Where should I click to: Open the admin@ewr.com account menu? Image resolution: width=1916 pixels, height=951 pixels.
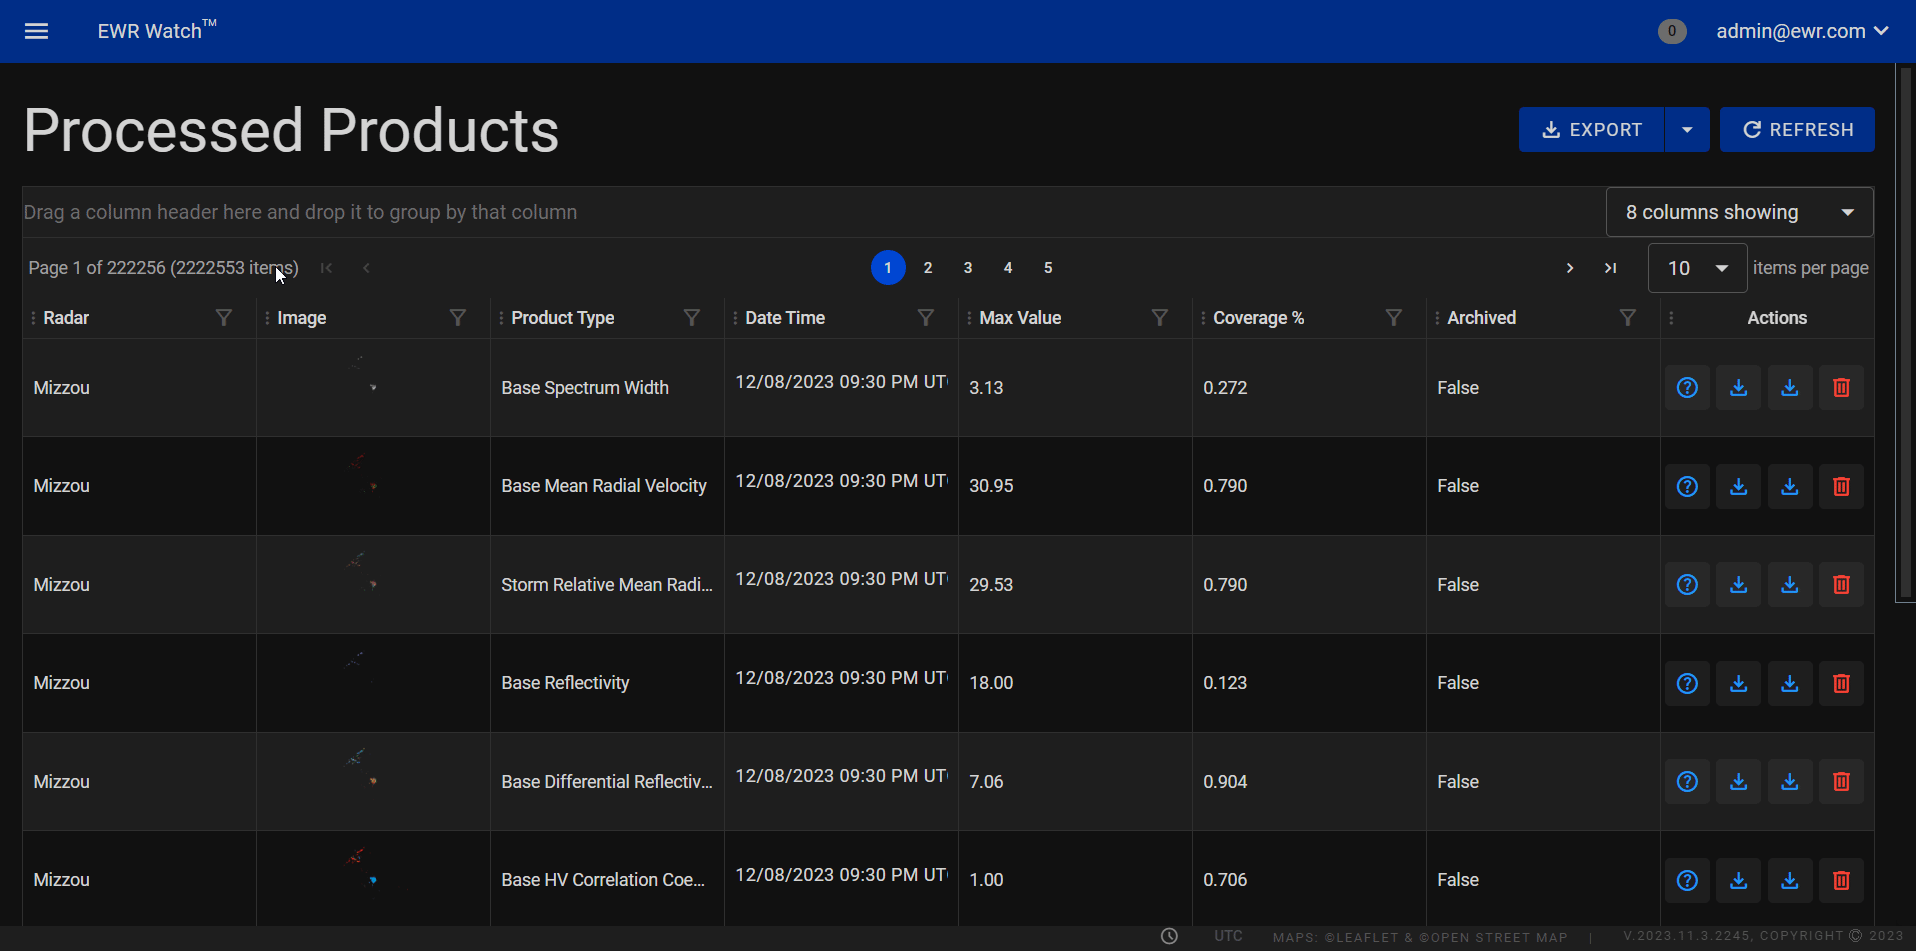[x=1801, y=31]
